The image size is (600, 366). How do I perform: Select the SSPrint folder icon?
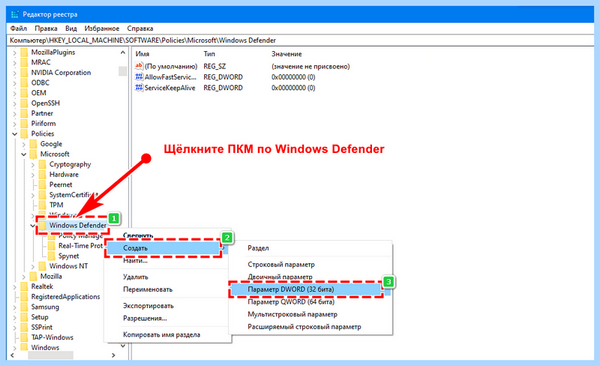tap(24, 327)
